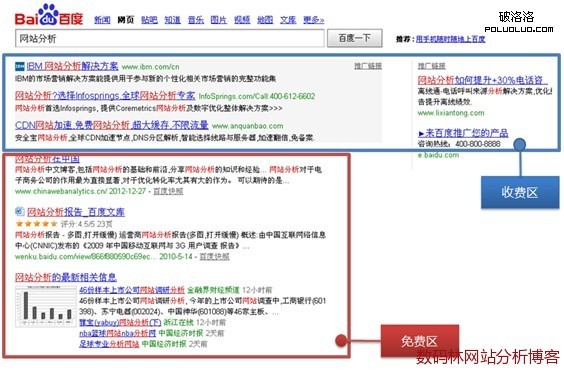
Task: Open the Infosprings 全球网站分析专家 ad link
Action: point(105,96)
